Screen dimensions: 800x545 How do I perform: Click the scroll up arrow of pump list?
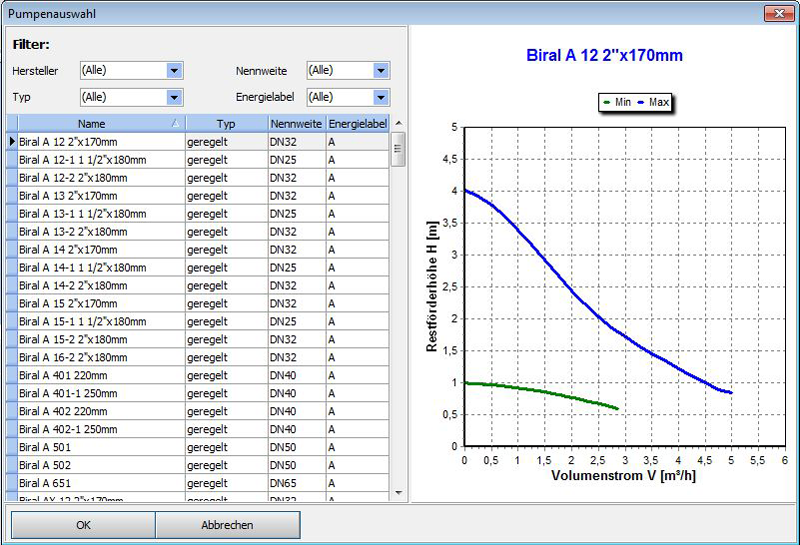[x=399, y=123]
